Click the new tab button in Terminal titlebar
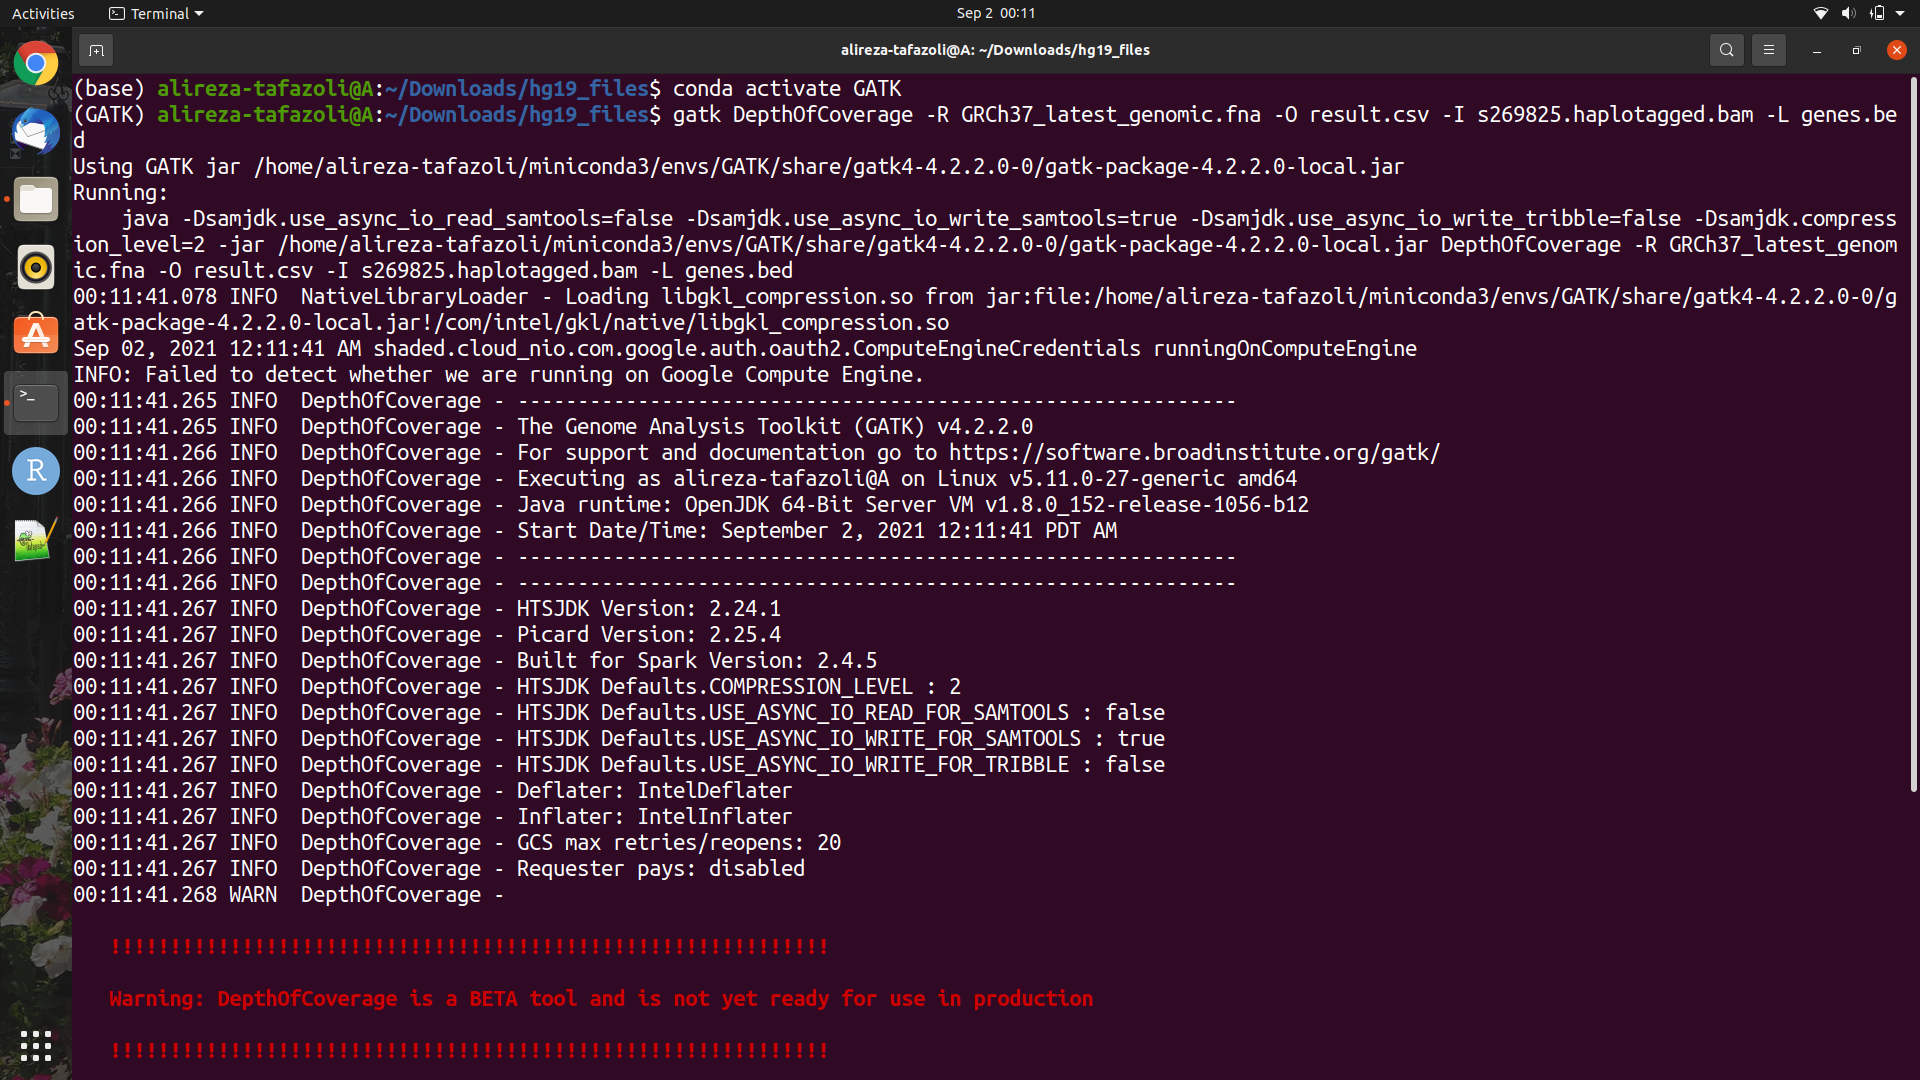Viewport: 1920px width, 1080px height. 96,49
